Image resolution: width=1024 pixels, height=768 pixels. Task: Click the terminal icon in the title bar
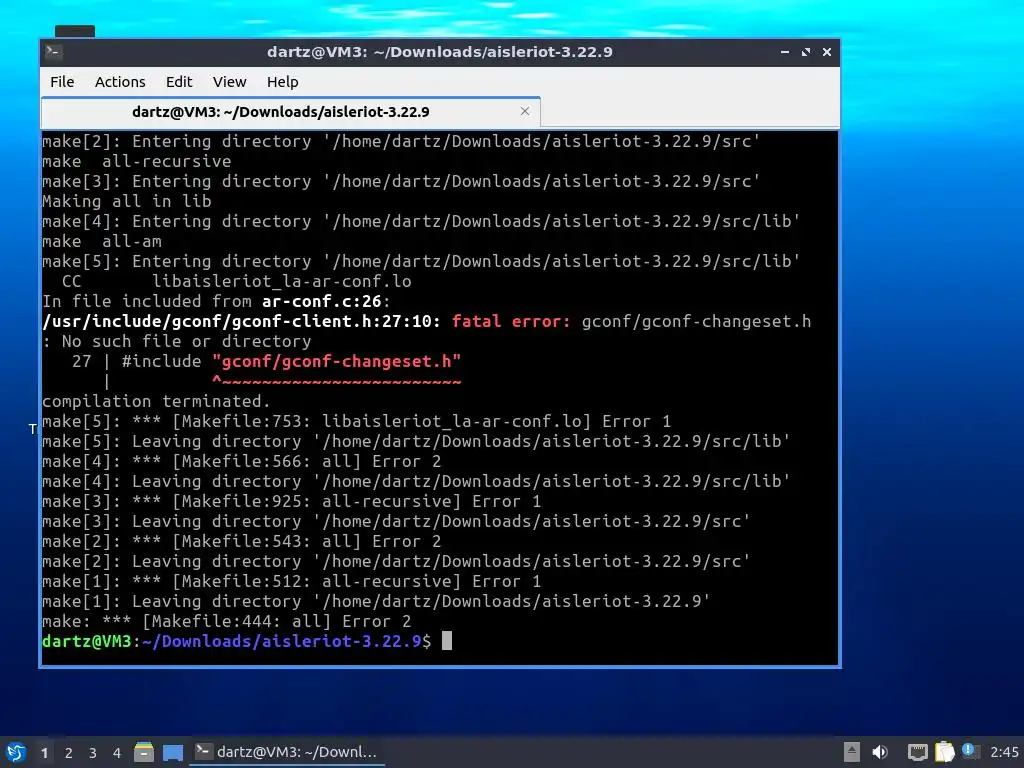pos(53,52)
